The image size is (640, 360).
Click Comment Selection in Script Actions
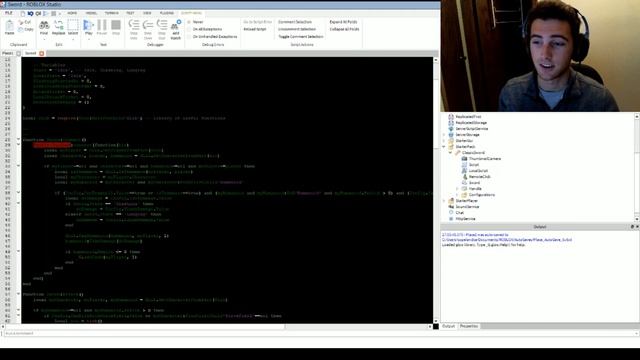pos(295,22)
